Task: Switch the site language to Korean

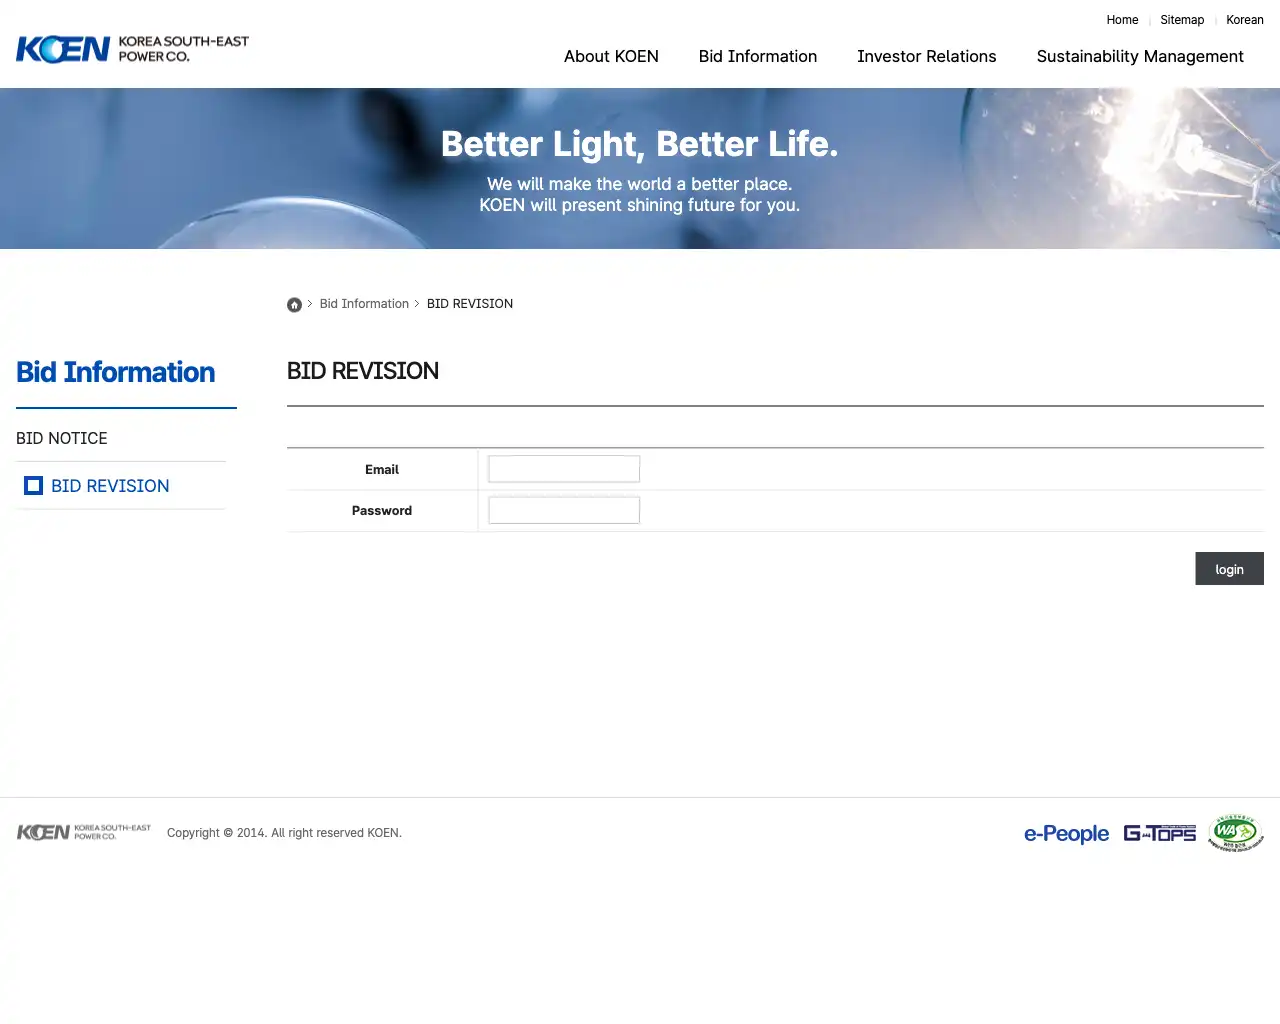Action: pos(1244,20)
